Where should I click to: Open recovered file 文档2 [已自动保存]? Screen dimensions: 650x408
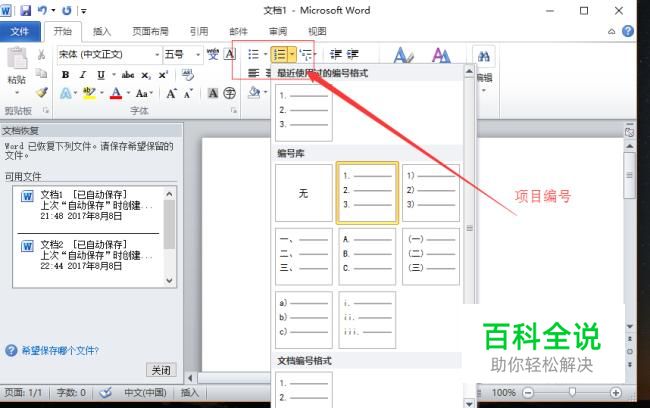click(88, 255)
